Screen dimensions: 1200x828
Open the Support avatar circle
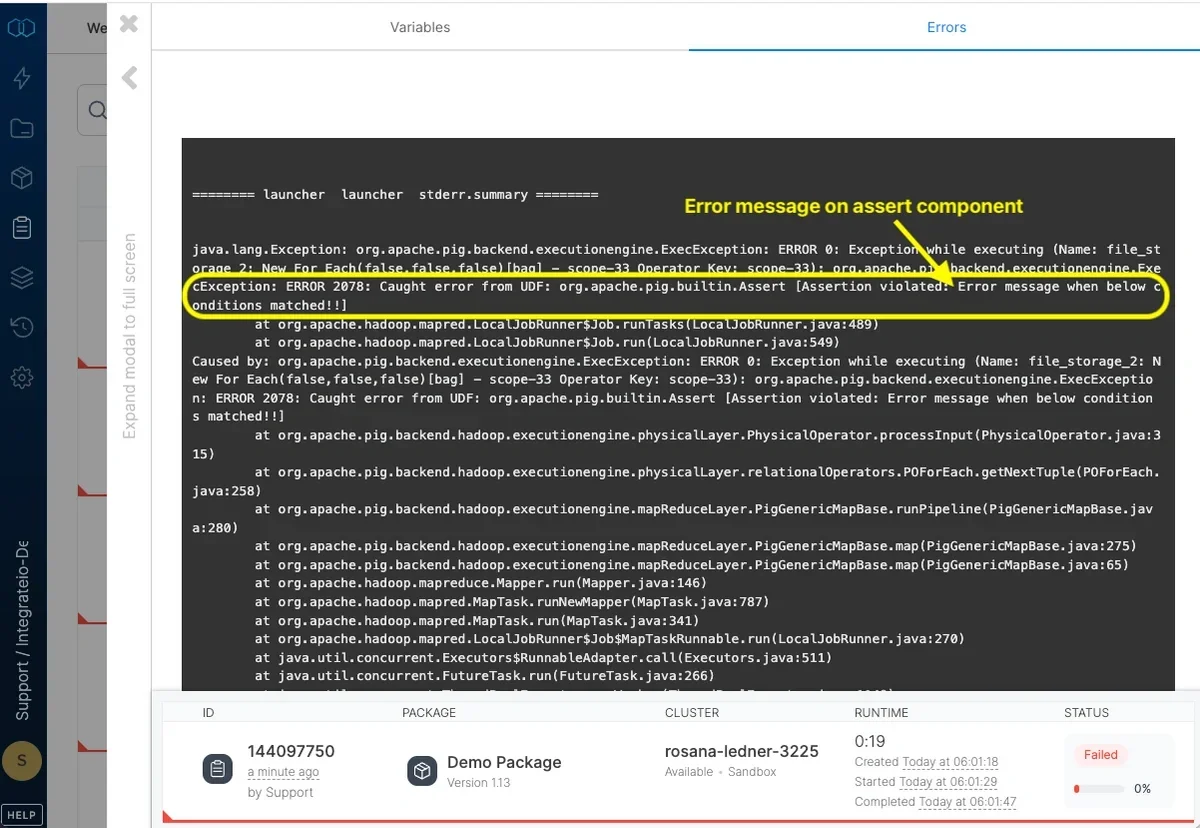tap(22, 761)
